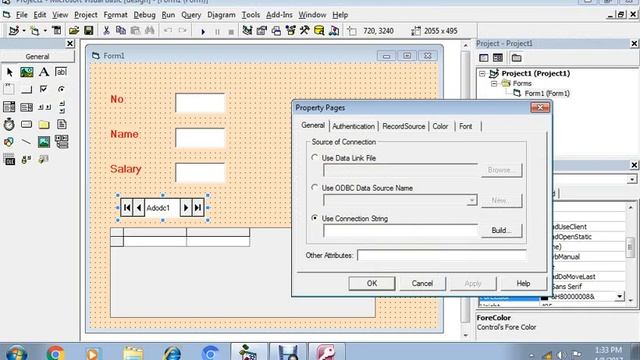Open the Debug menu
Viewport: 640px width, 360px height.
(144, 15)
